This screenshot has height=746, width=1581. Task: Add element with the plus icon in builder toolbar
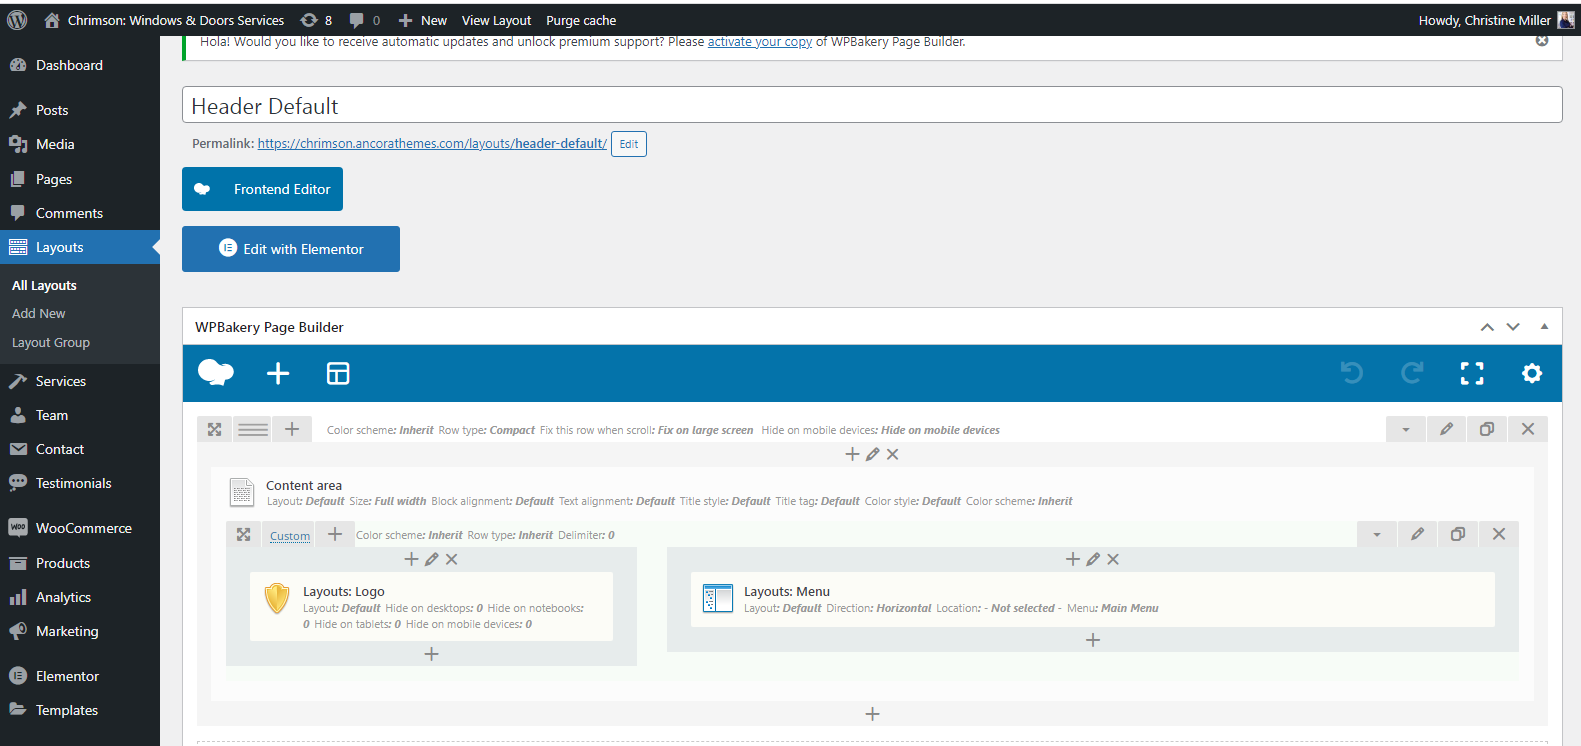278,373
